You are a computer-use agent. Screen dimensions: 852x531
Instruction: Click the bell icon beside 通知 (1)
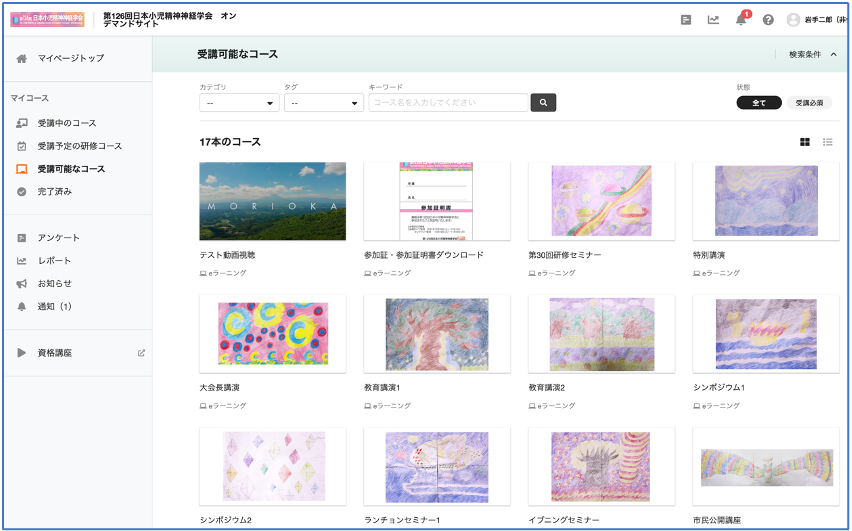tap(22, 307)
